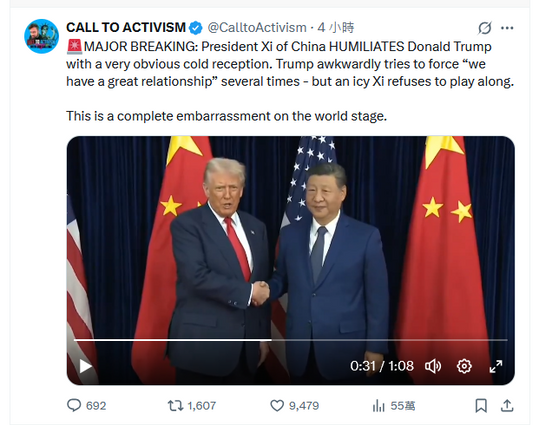Share the post using the upload icon
539x425 pixels.
[x=507, y=406]
